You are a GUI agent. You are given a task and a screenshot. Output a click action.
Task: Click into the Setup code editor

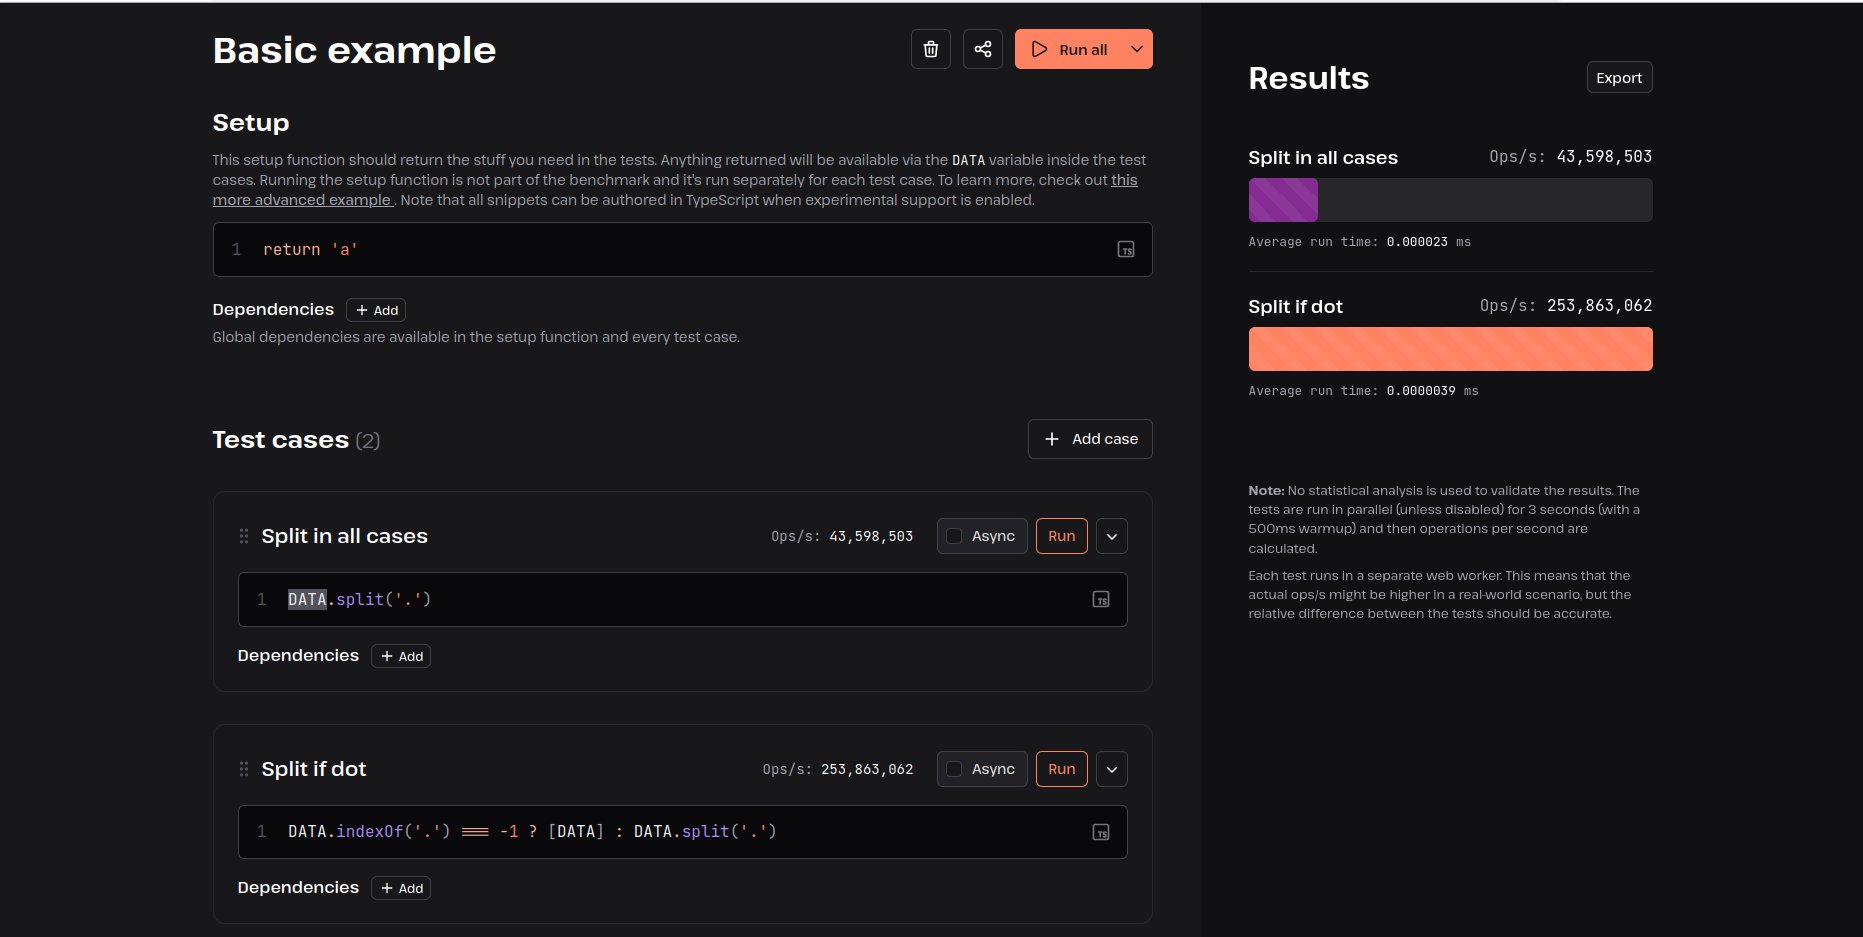pyautogui.click(x=682, y=249)
